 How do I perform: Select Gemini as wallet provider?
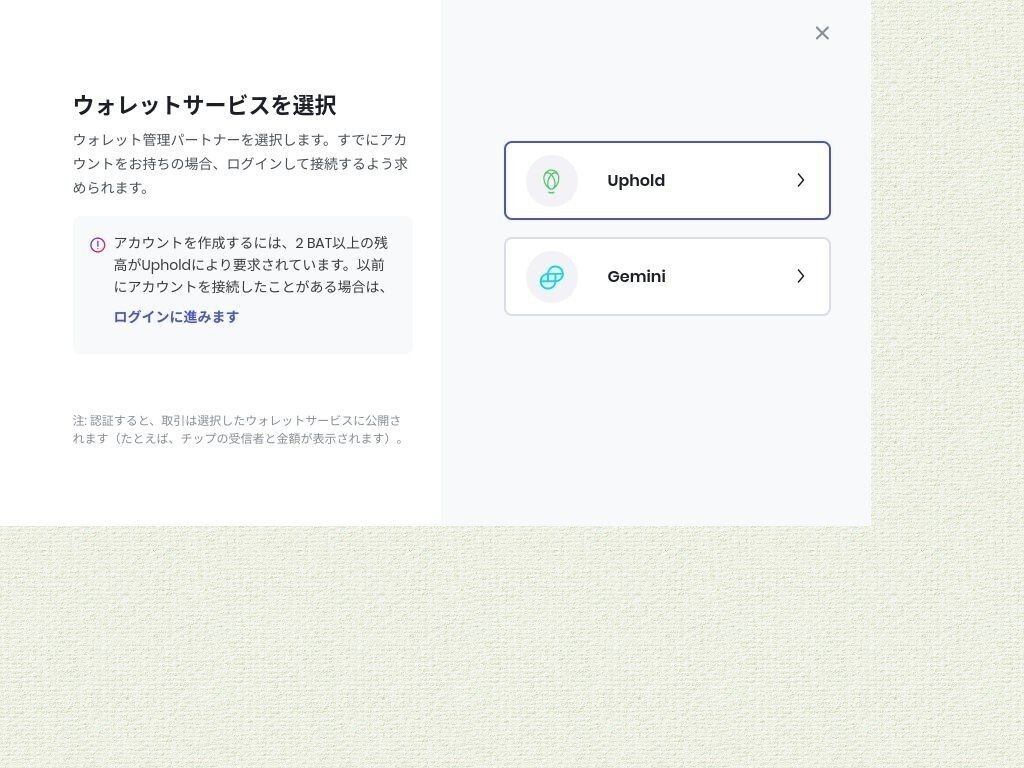667,276
